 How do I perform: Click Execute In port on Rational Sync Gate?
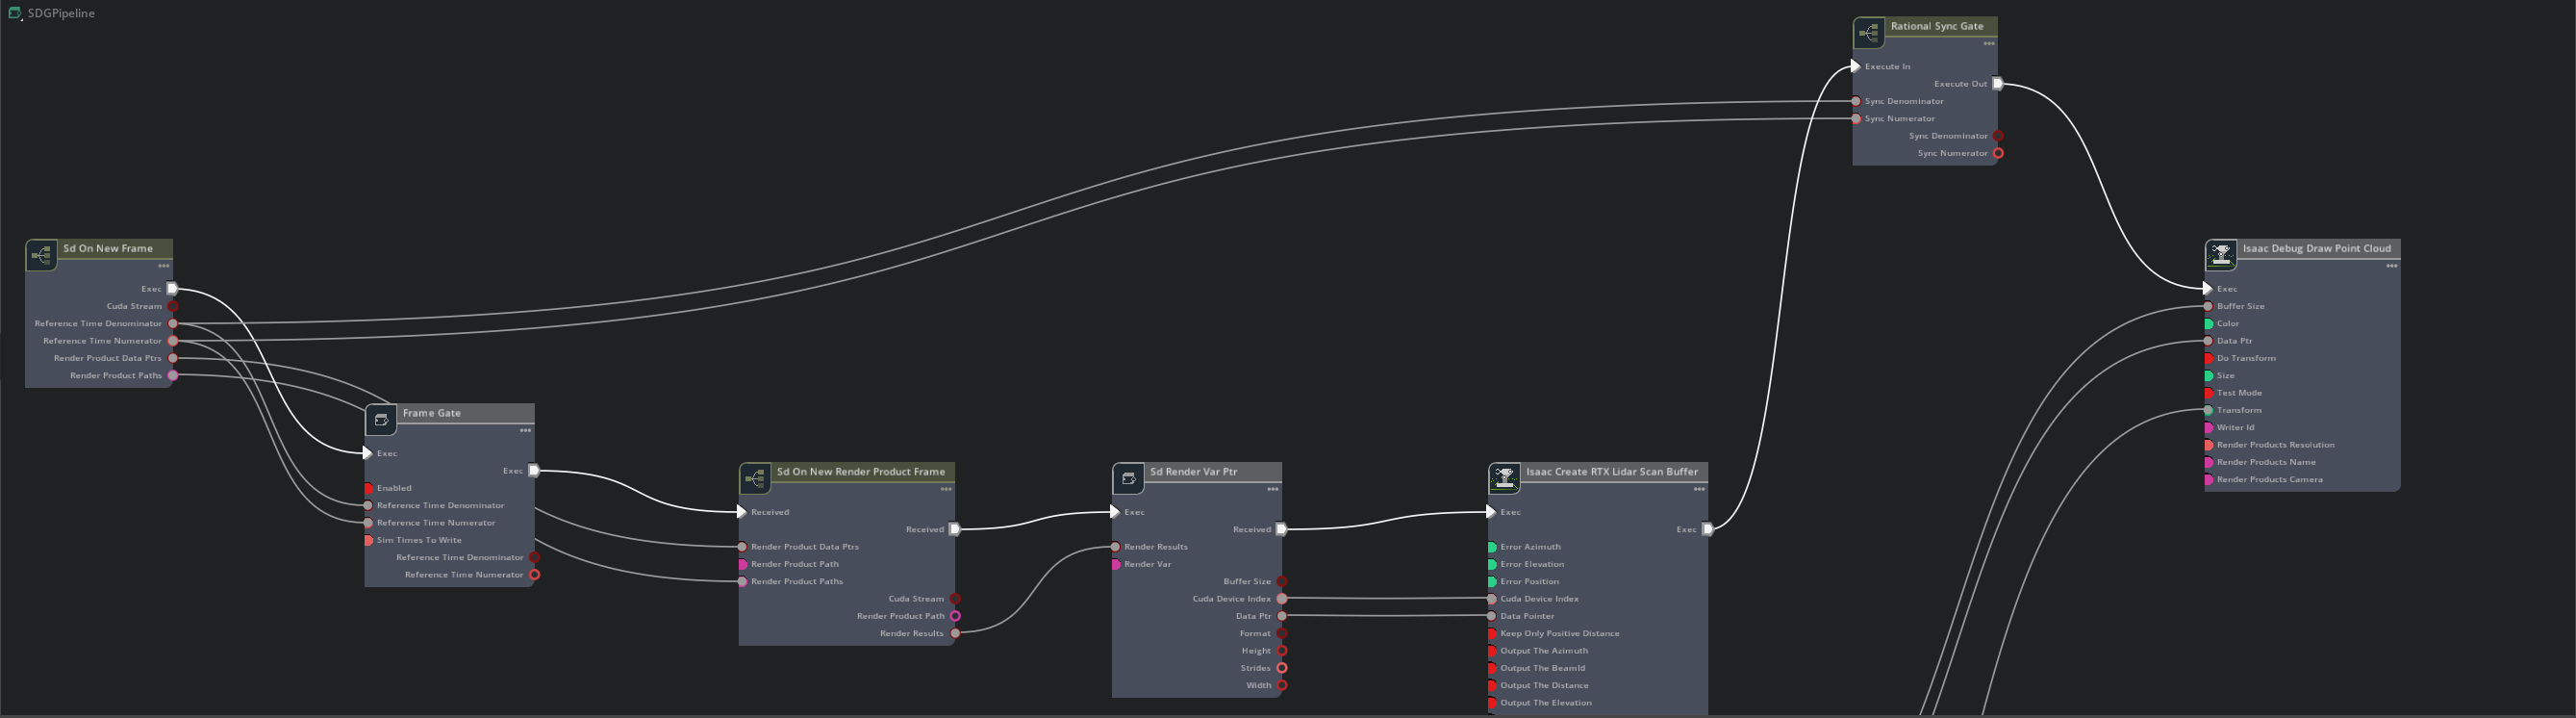[1855, 67]
